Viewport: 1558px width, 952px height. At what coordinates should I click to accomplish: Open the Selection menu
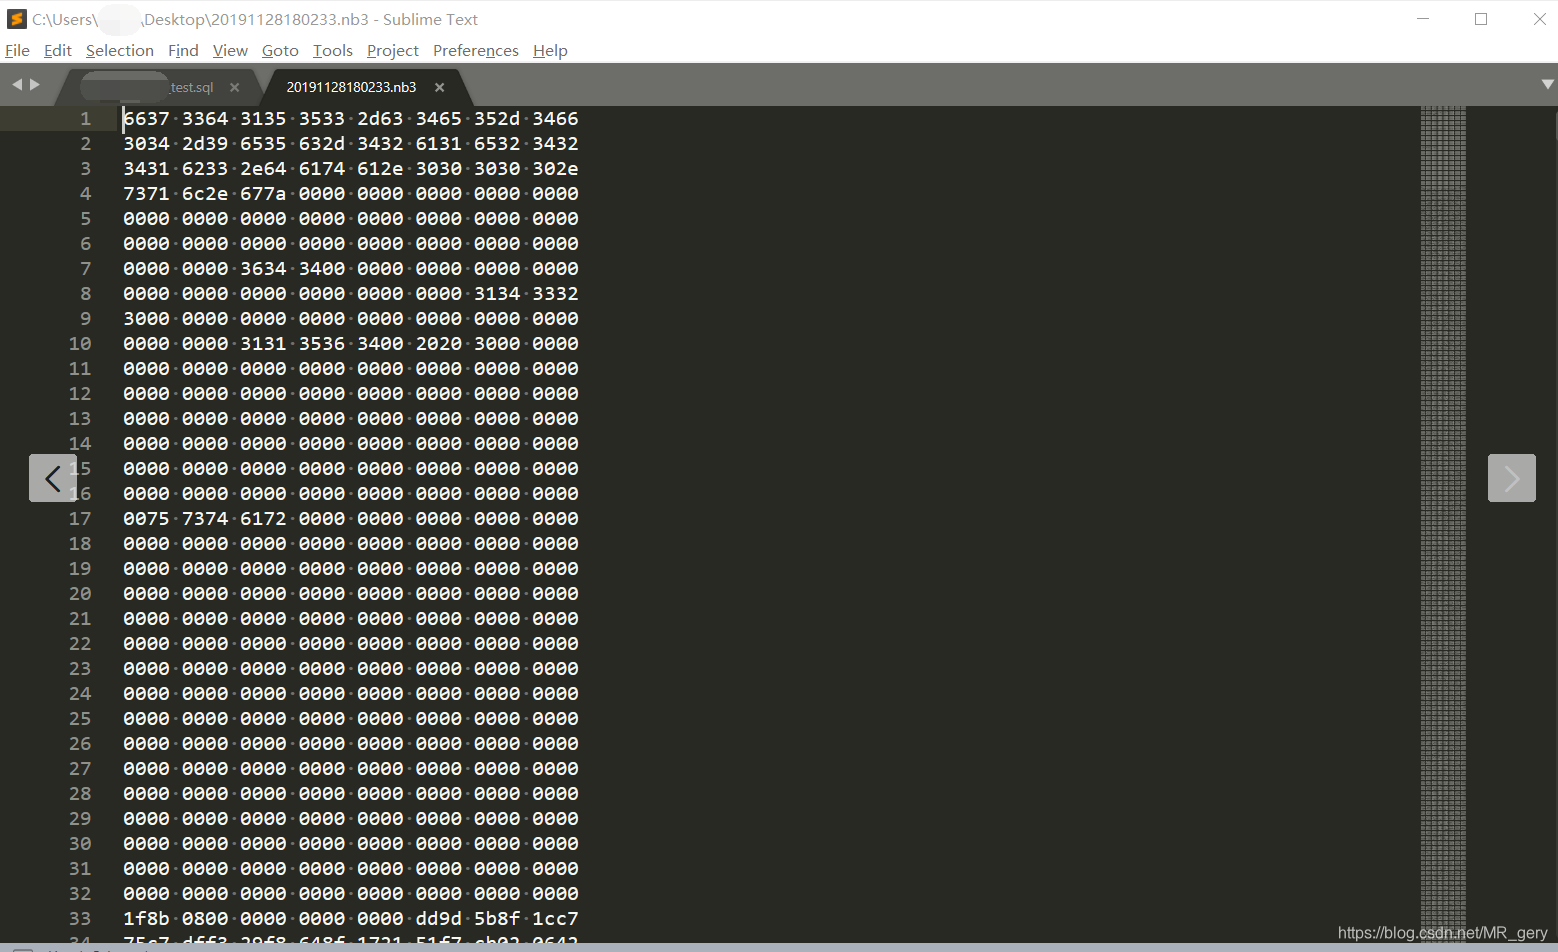pos(120,50)
